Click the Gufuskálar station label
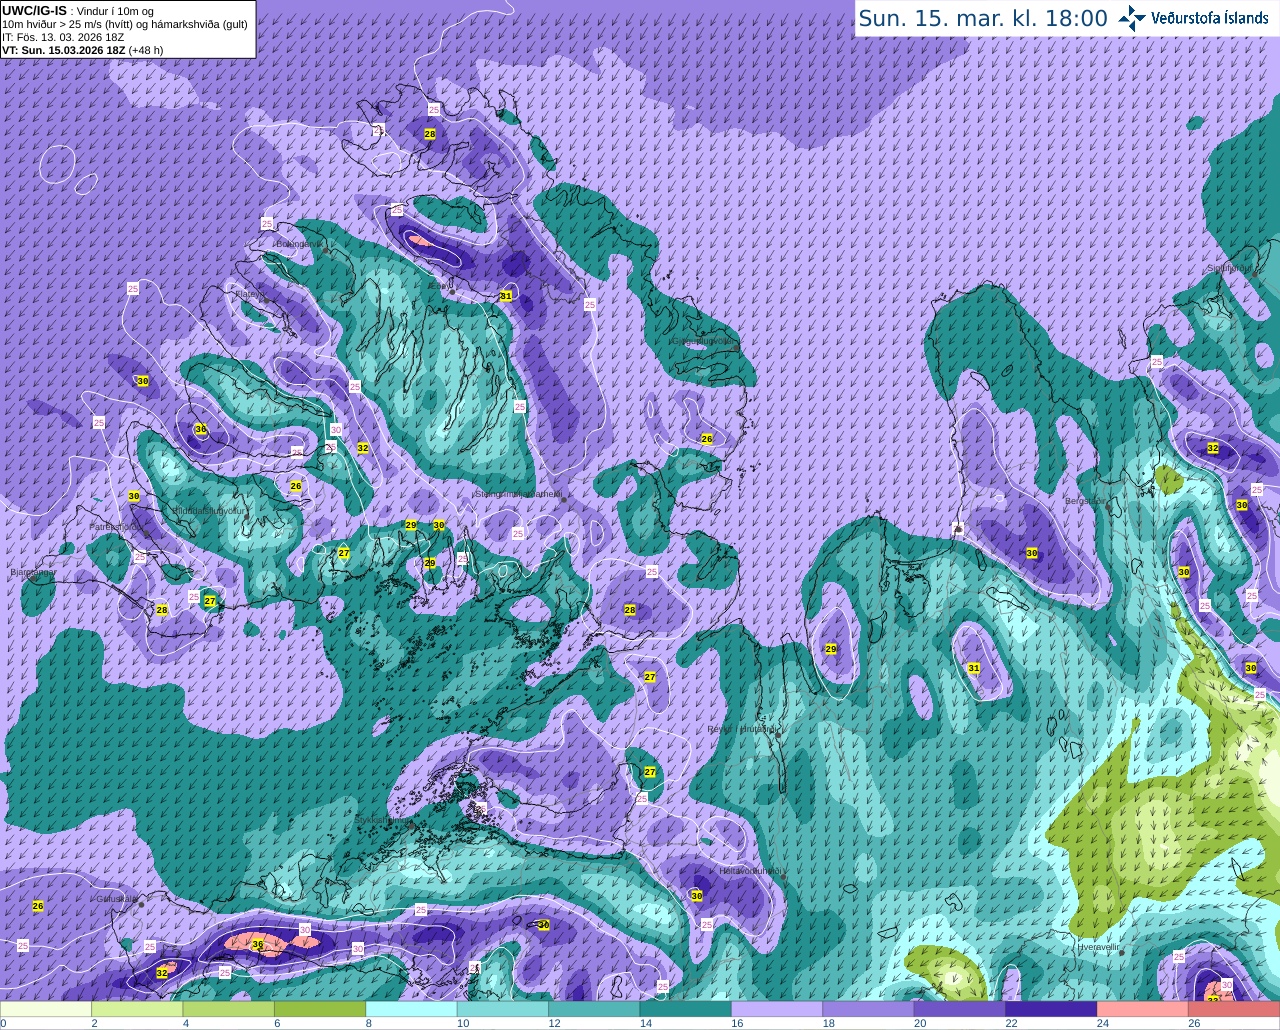 click(x=116, y=898)
